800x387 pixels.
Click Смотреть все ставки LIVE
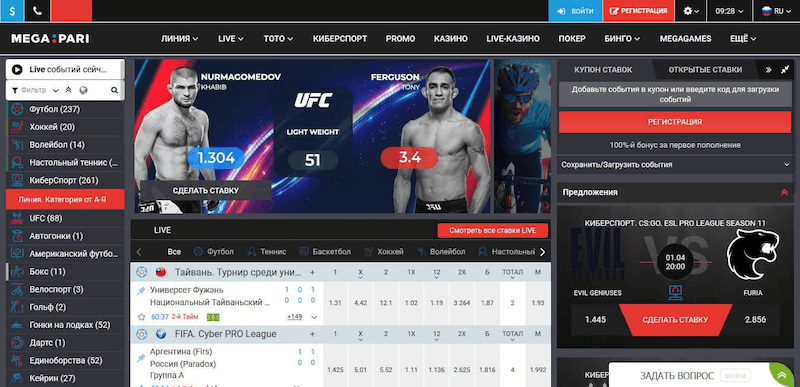coord(492,230)
